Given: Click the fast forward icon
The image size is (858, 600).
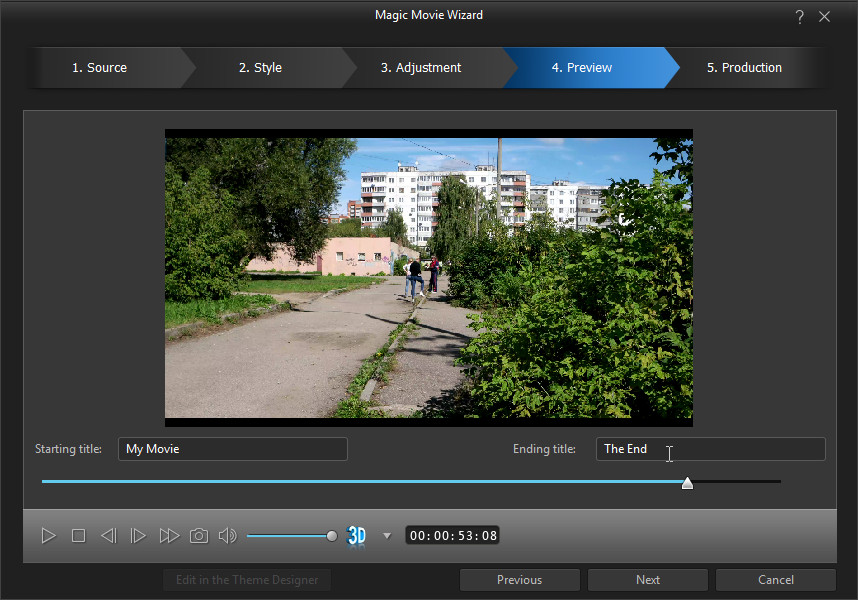Looking at the screenshot, I should coord(169,536).
